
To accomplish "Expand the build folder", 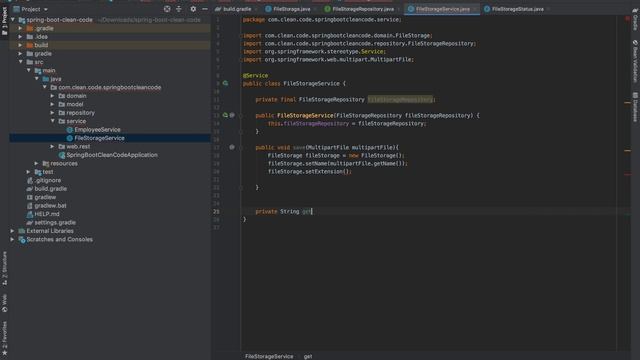I will [20, 45].
